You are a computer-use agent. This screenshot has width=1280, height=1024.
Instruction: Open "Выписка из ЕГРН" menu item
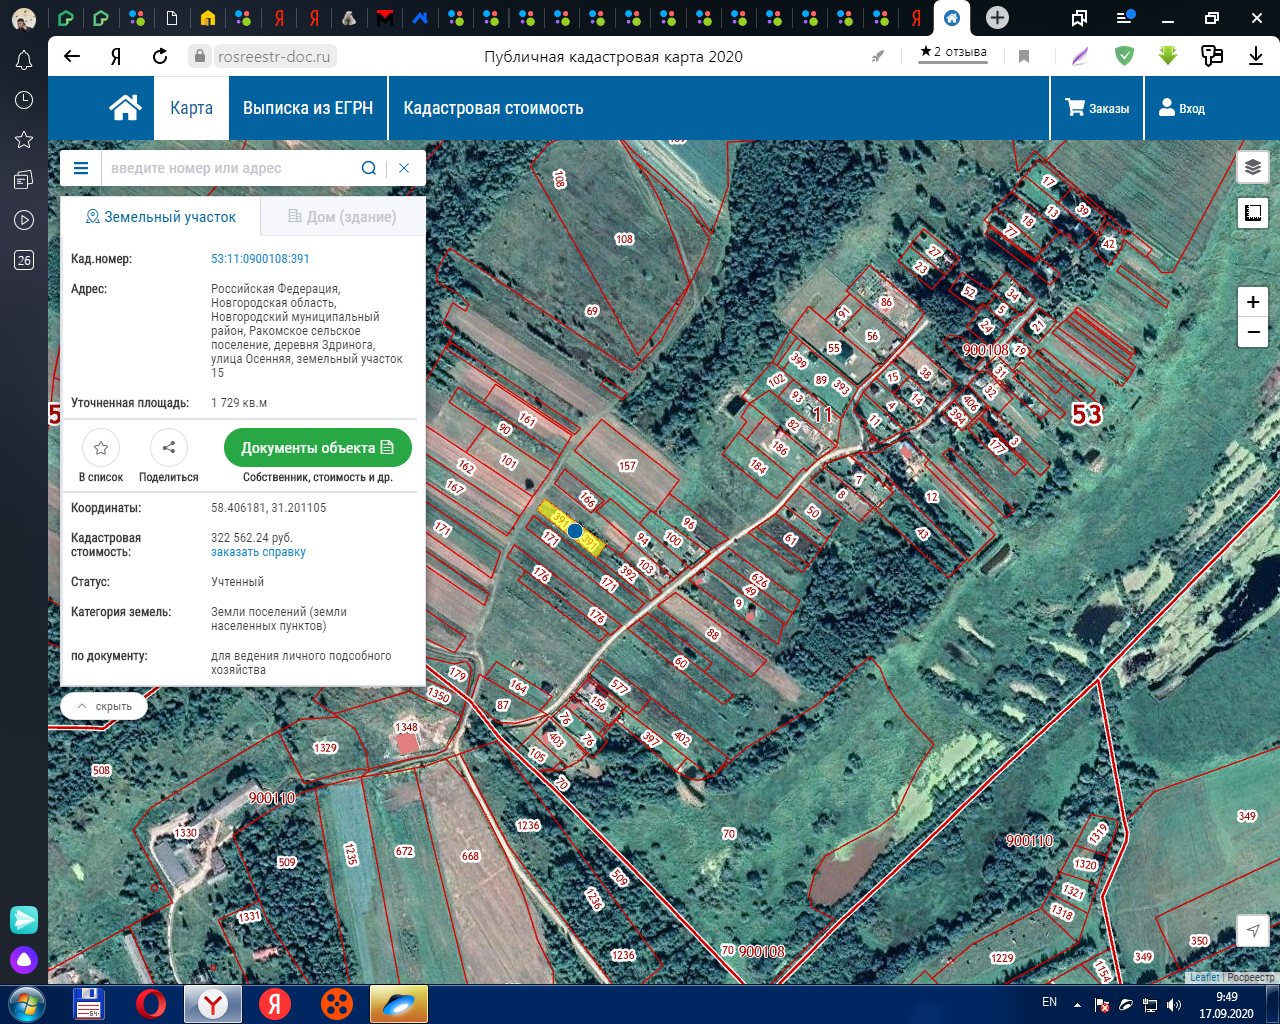pyautogui.click(x=308, y=108)
